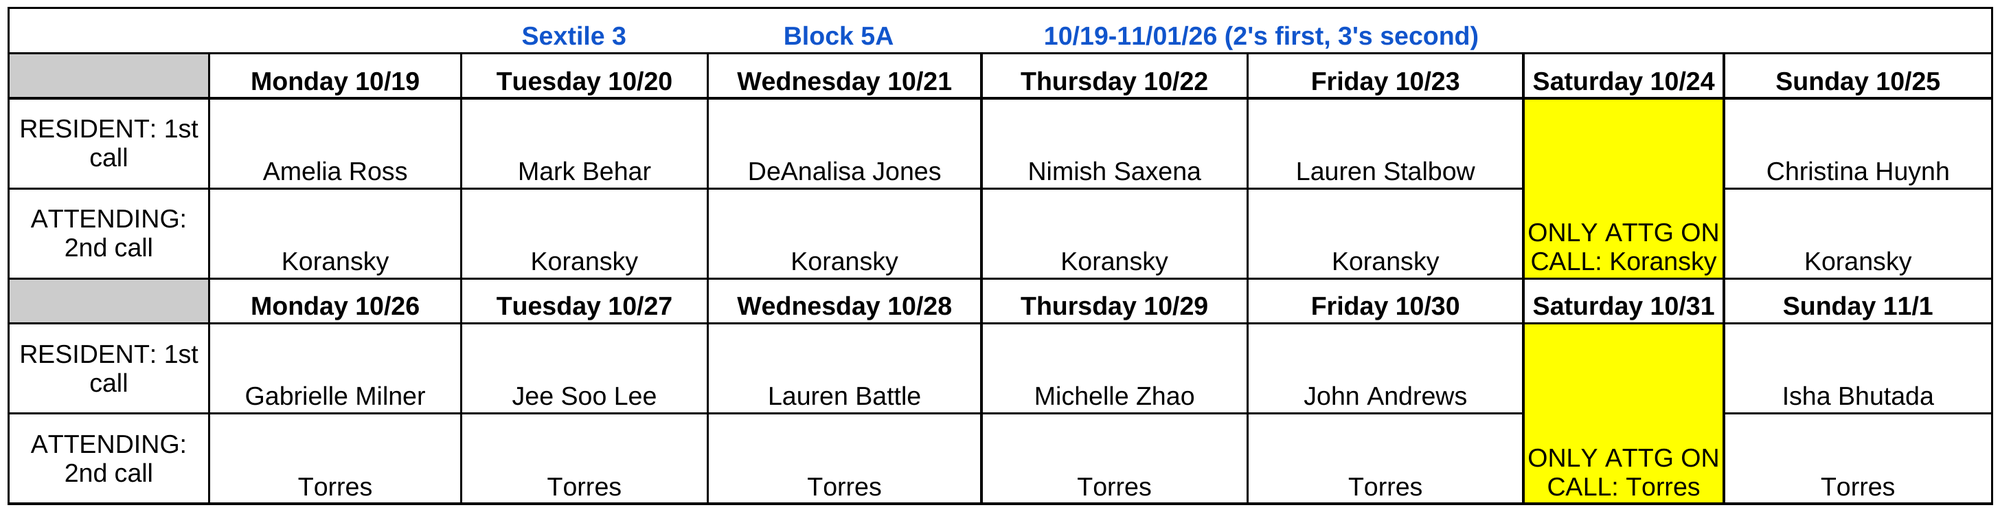The height and width of the screenshot is (512, 2000).
Task: Click the Mark Behar cell
Action: (584, 144)
